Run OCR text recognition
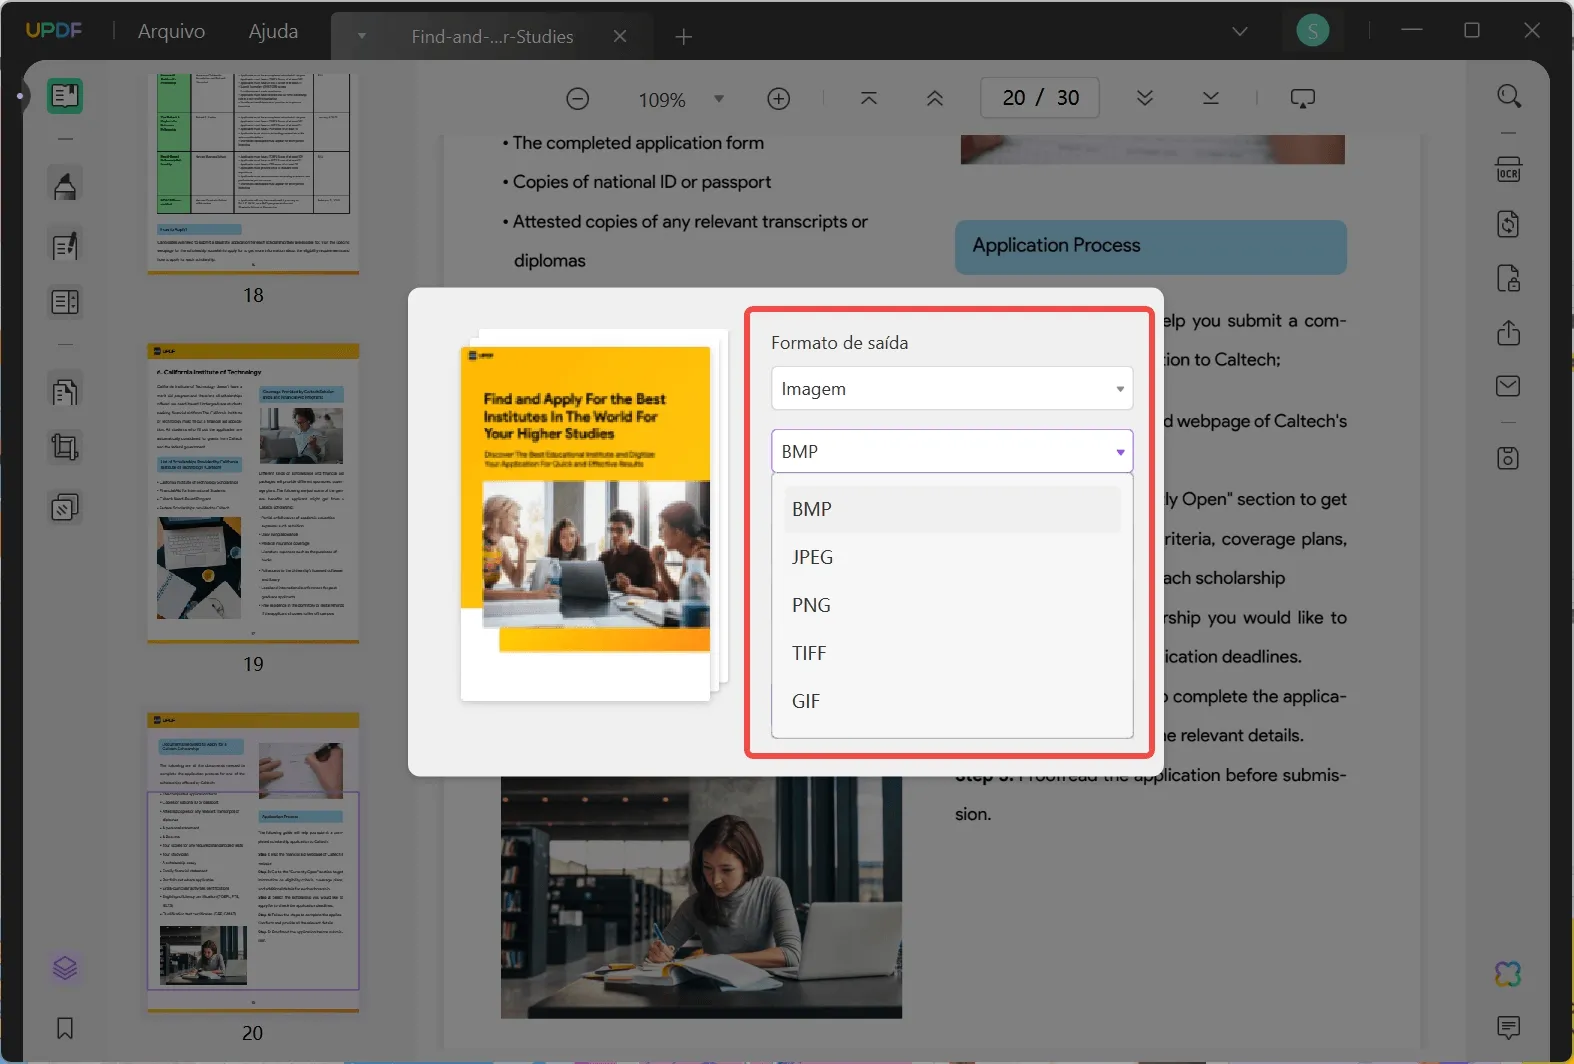The width and height of the screenshot is (1574, 1064). point(1509,169)
